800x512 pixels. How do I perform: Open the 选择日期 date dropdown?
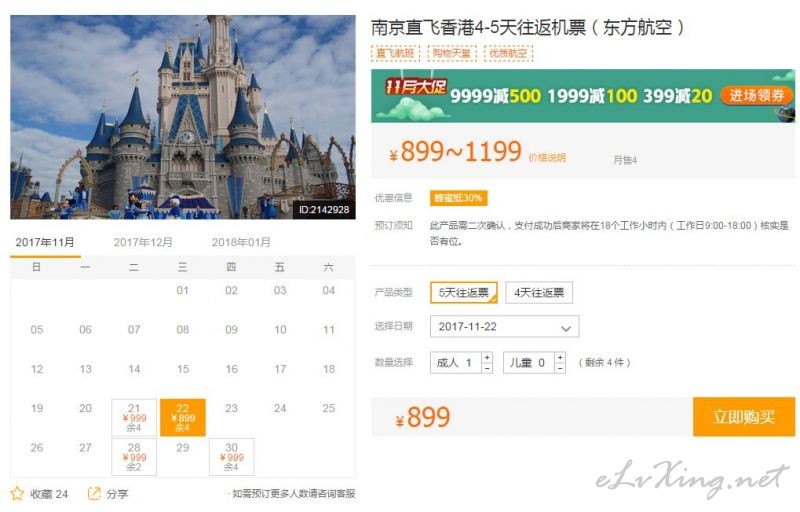(x=505, y=326)
